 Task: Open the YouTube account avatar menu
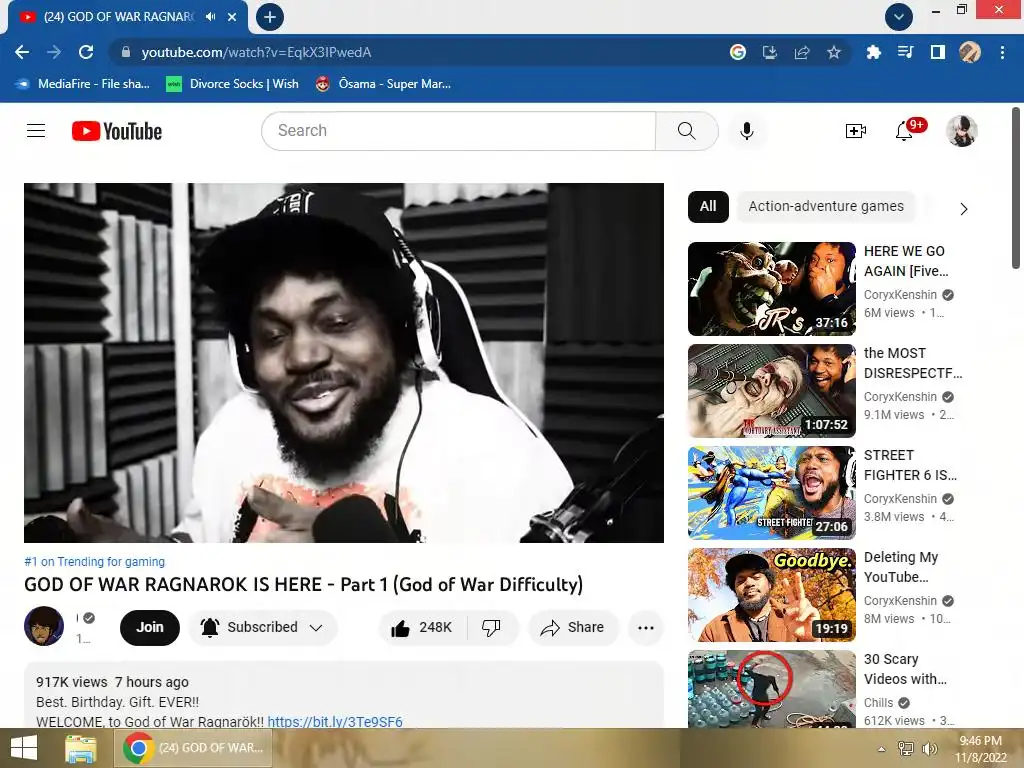(961, 131)
